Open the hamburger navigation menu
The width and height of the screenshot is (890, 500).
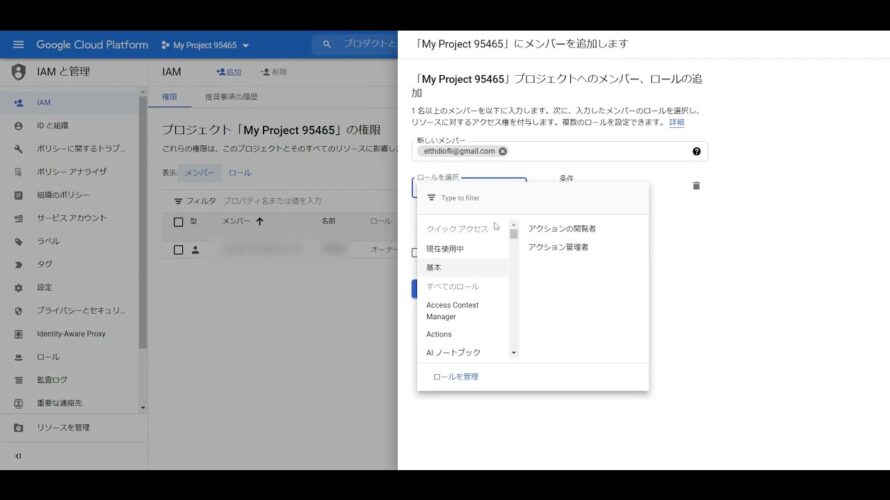click(x=18, y=44)
